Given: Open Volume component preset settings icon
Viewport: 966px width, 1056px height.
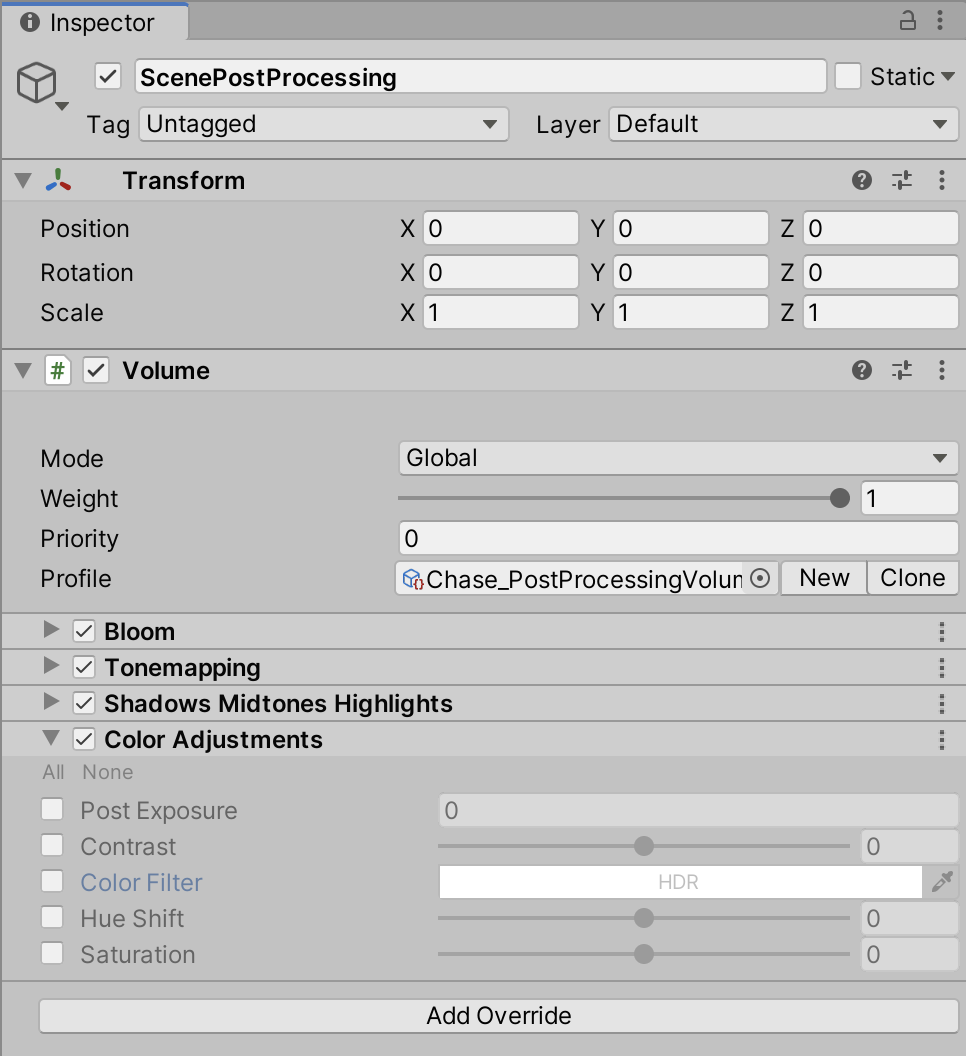Looking at the screenshot, I should click(902, 371).
